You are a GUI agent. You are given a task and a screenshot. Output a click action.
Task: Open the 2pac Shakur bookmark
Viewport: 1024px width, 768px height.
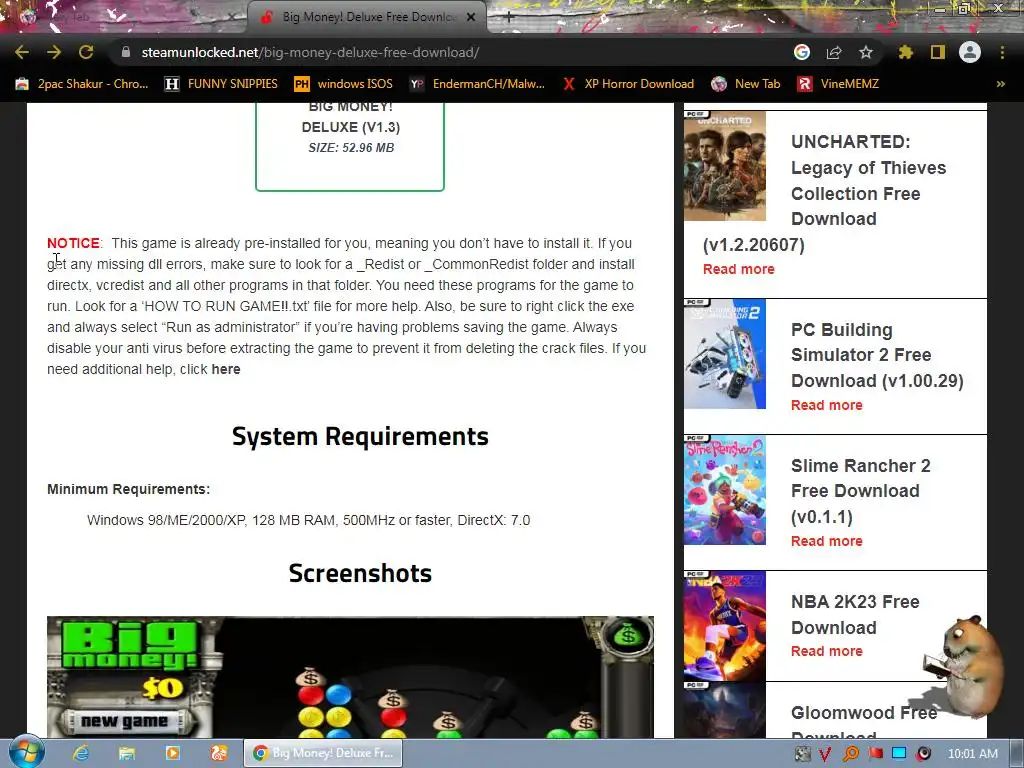click(x=82, y=84)
